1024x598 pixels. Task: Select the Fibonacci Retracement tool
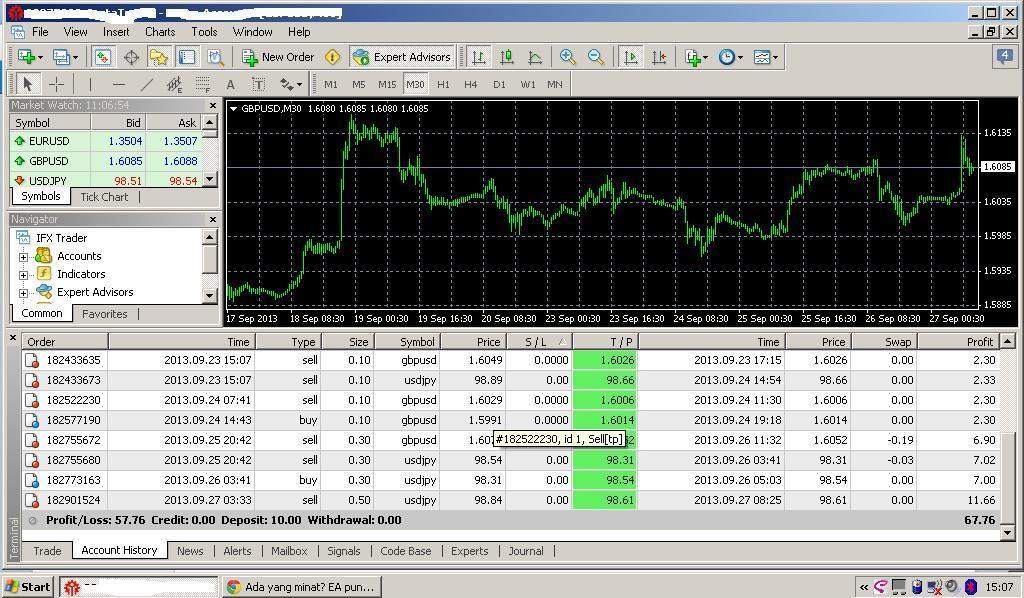tap(202, 84)
